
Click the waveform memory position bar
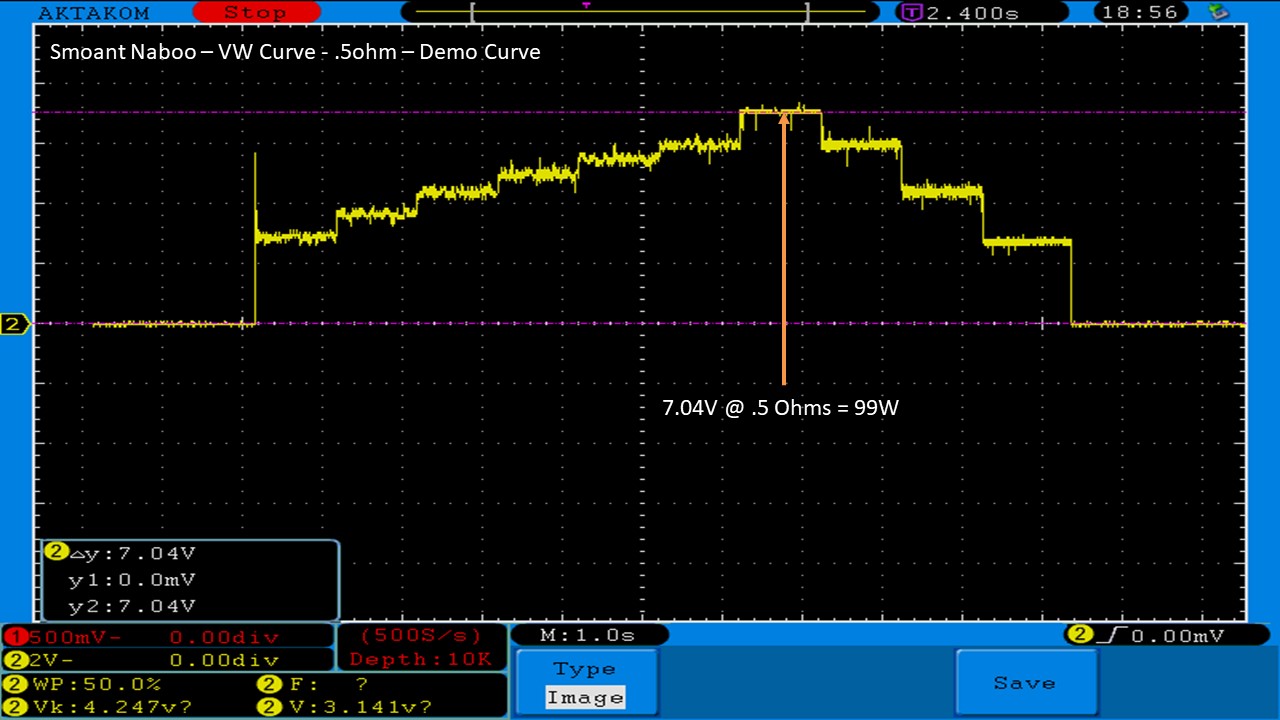(x=638, y=13)
